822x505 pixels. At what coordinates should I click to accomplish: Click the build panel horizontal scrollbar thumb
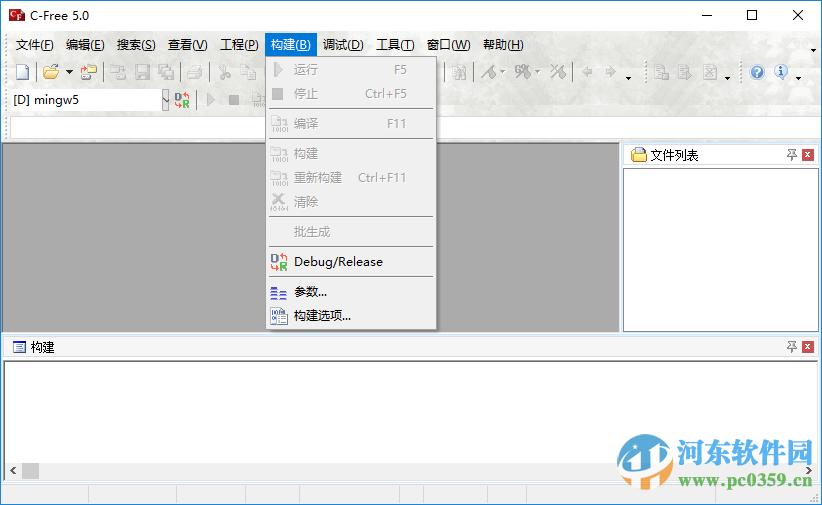click(x=30, y=470)
